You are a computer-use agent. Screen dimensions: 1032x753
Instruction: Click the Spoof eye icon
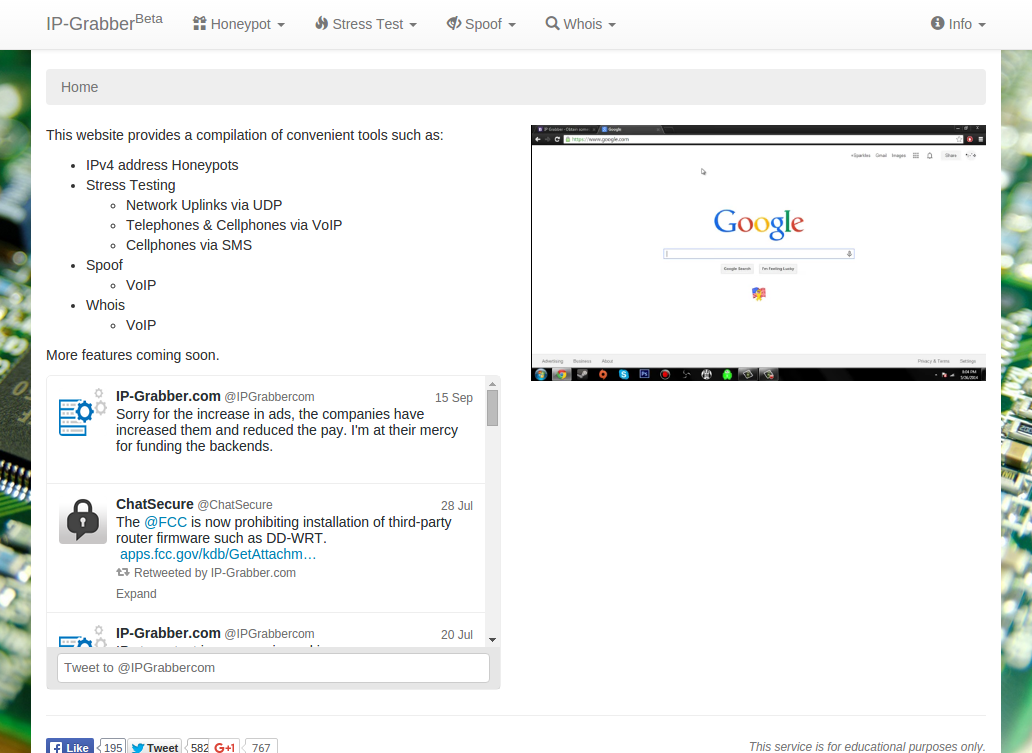click(454, 23)
